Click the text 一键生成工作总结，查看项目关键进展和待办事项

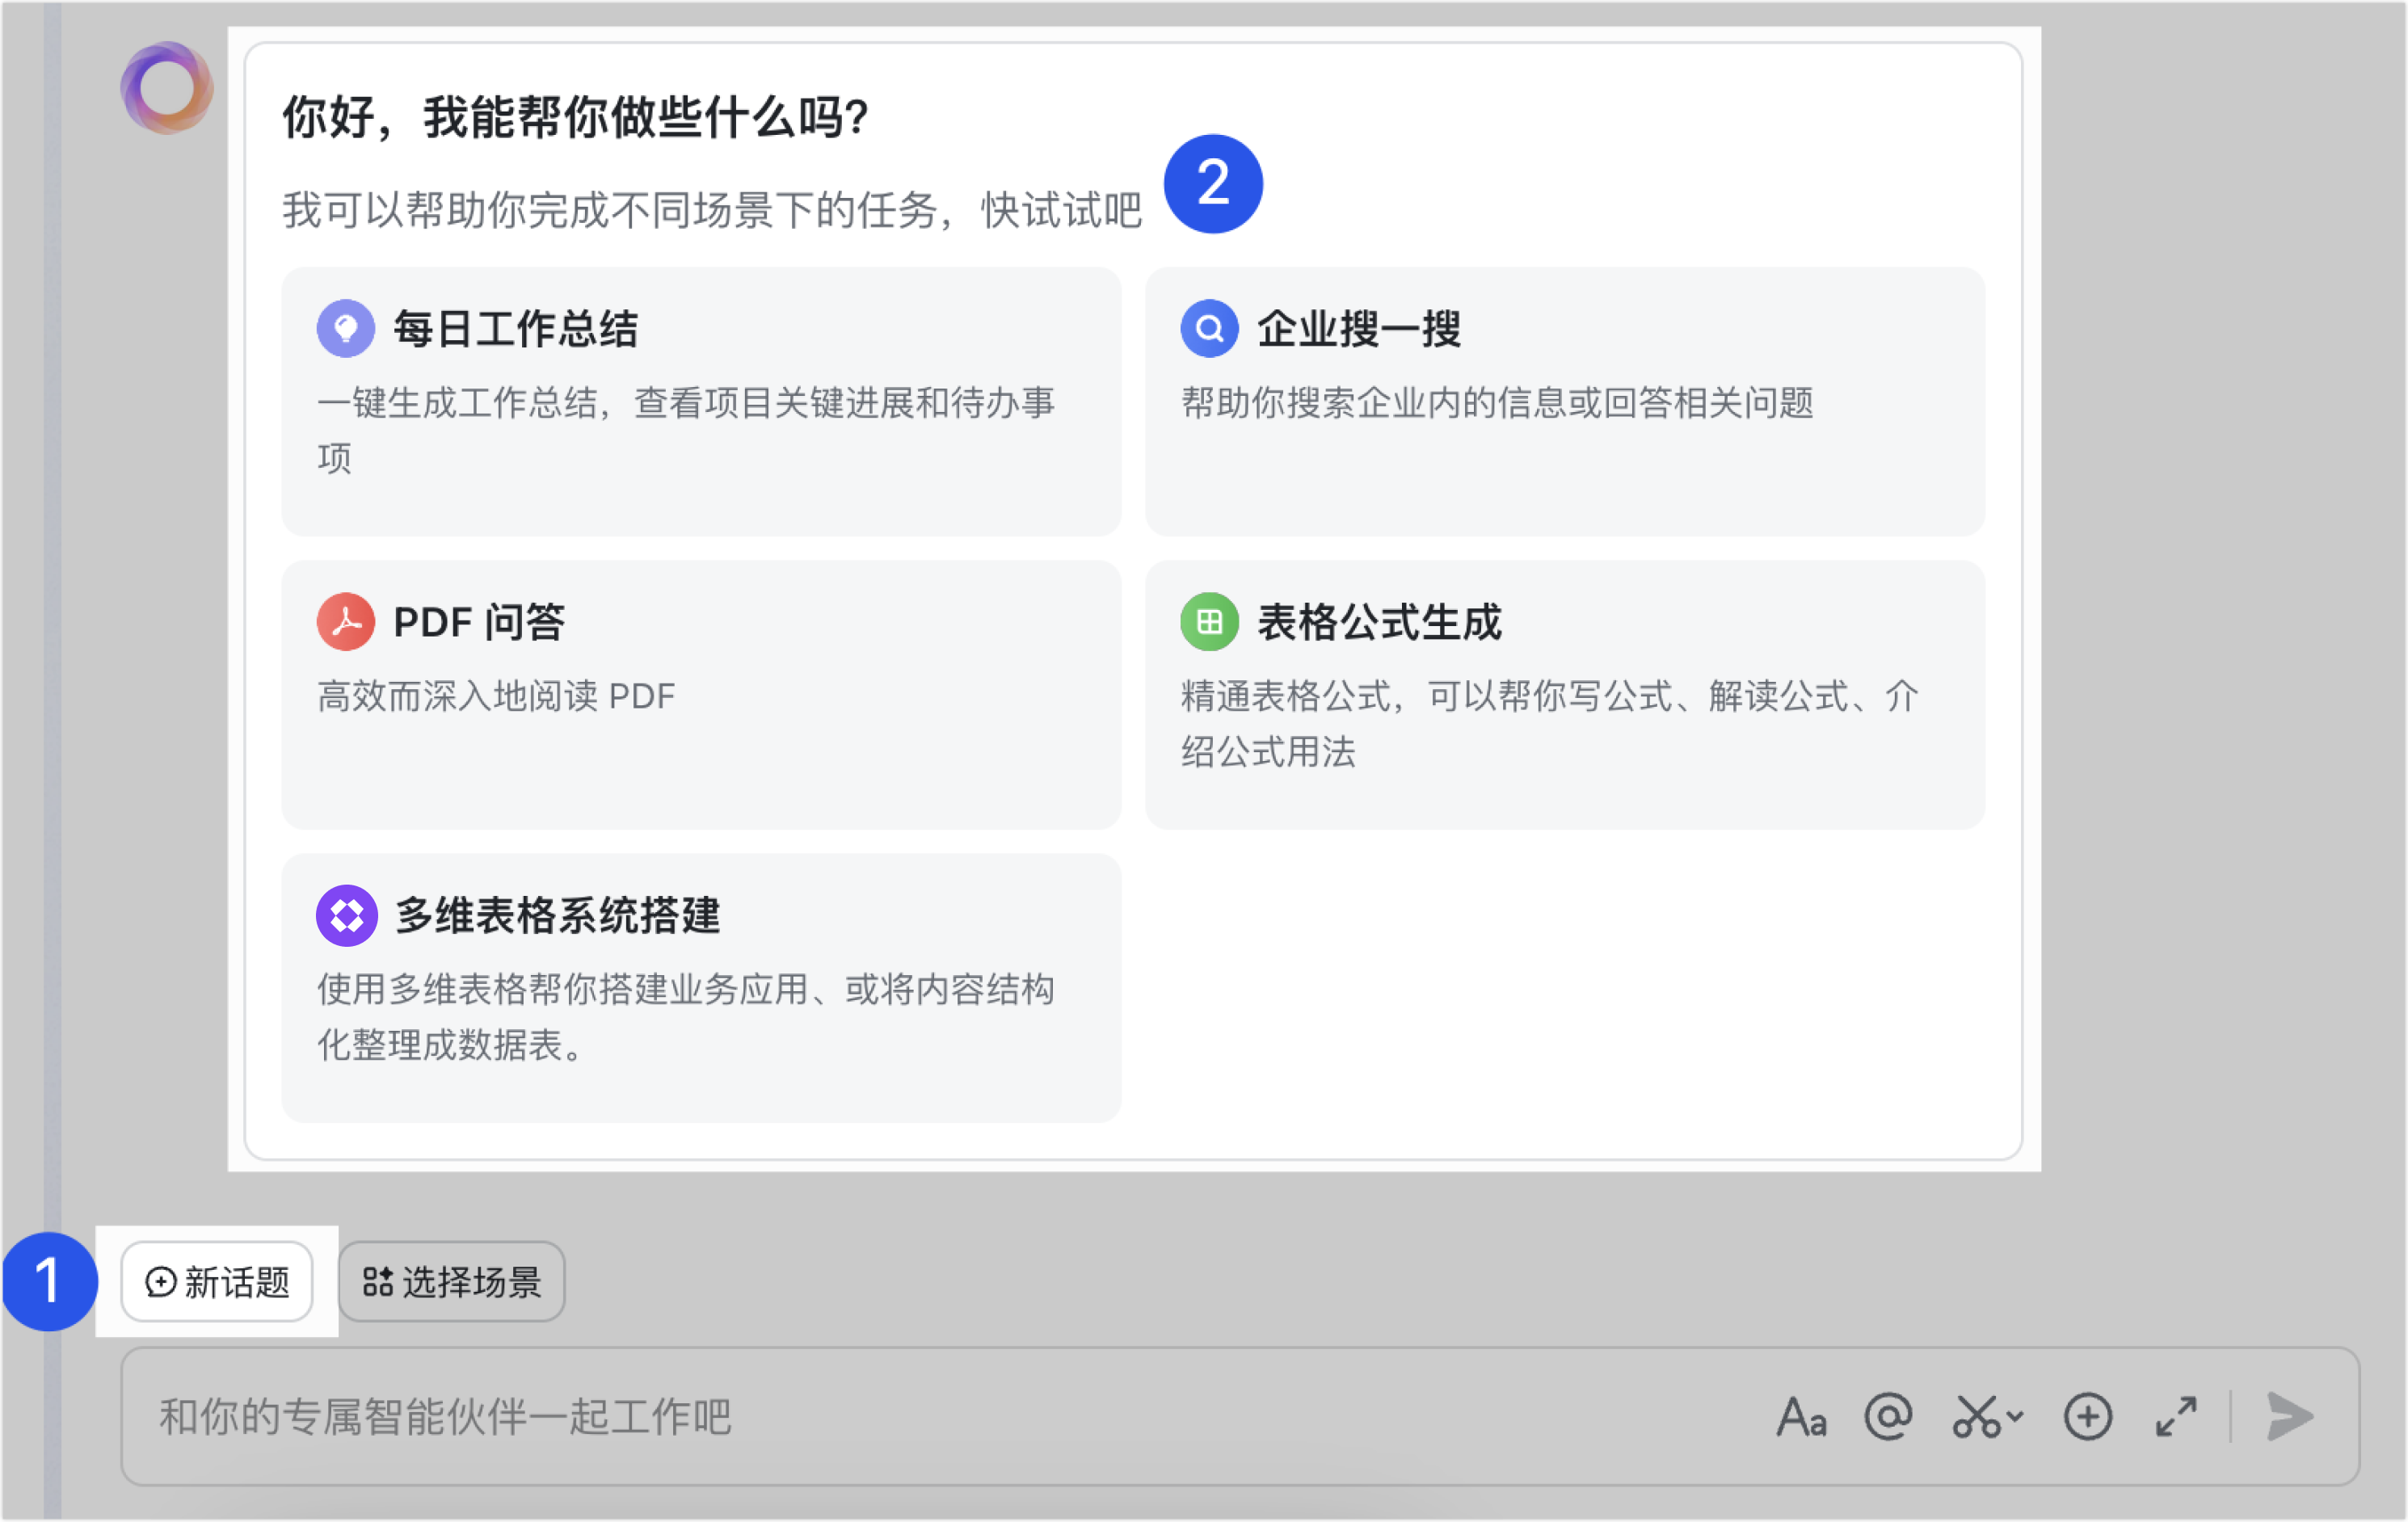686,430
